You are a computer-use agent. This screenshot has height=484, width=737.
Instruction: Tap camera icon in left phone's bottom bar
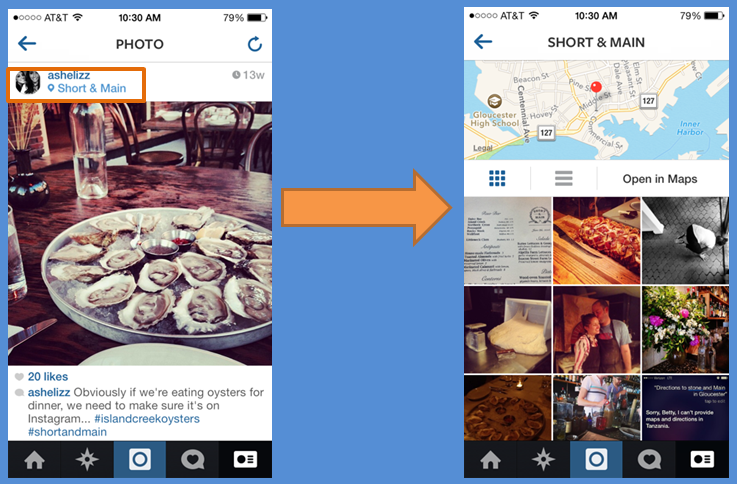[x=140, y=460]
